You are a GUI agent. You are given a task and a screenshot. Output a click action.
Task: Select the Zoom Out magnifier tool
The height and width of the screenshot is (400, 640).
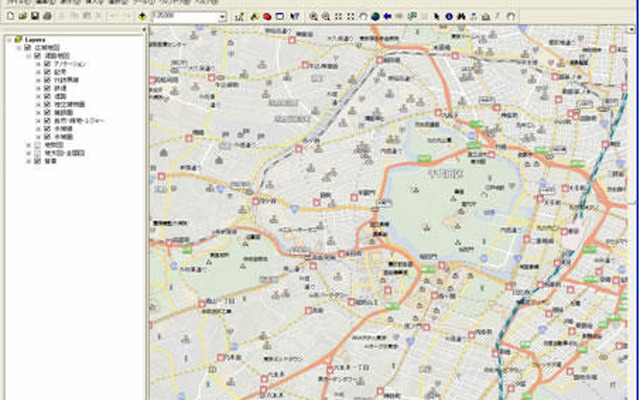(326, 17)
